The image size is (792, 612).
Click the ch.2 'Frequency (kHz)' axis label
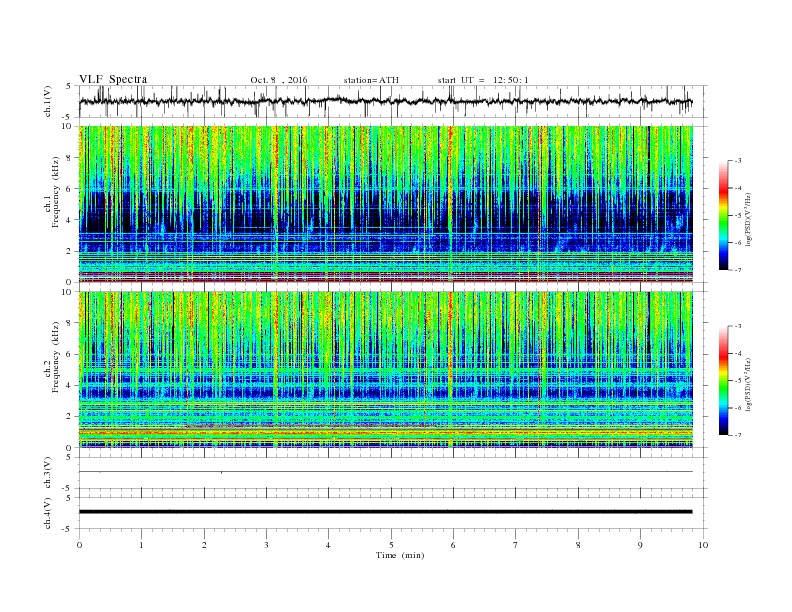tap(56, 357)
